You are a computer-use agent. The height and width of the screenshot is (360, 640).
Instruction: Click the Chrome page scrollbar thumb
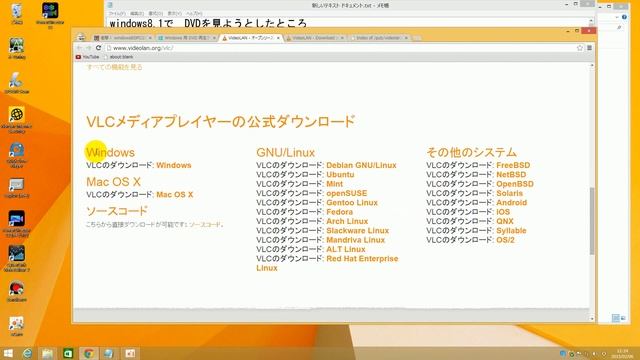592,220
